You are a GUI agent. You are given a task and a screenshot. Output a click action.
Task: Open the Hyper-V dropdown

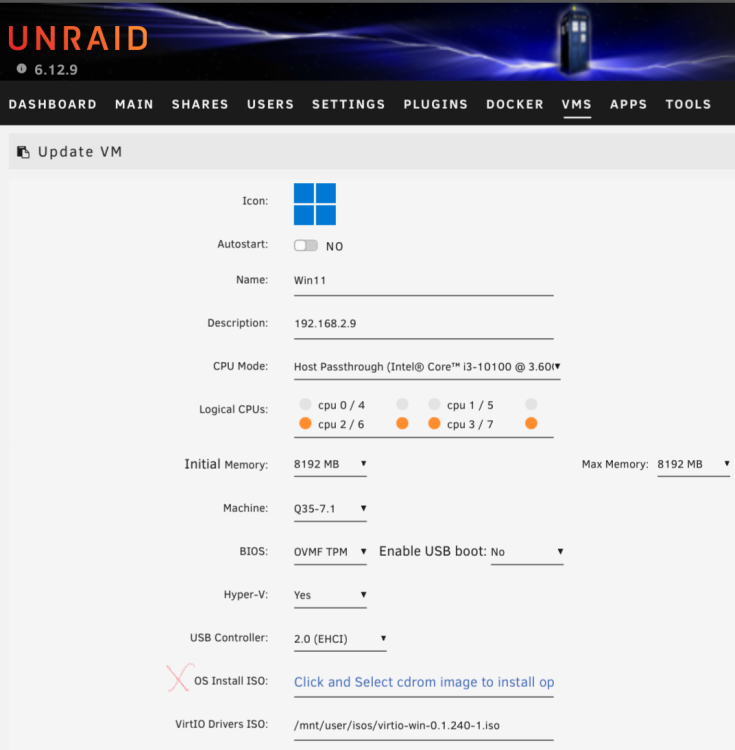[330, 595]
